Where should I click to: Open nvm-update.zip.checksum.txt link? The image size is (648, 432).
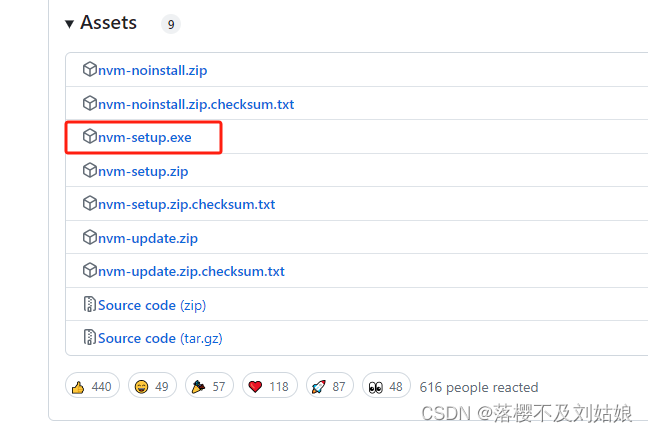point(191,272)
